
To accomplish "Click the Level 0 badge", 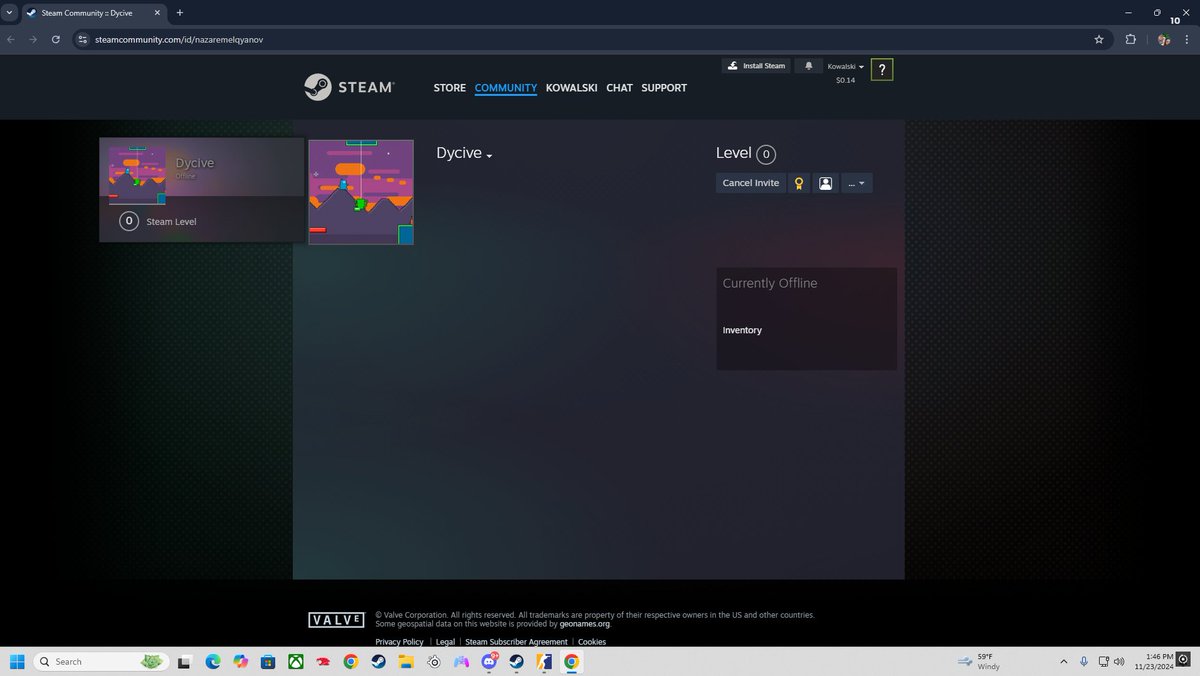I will pos(766,154).
